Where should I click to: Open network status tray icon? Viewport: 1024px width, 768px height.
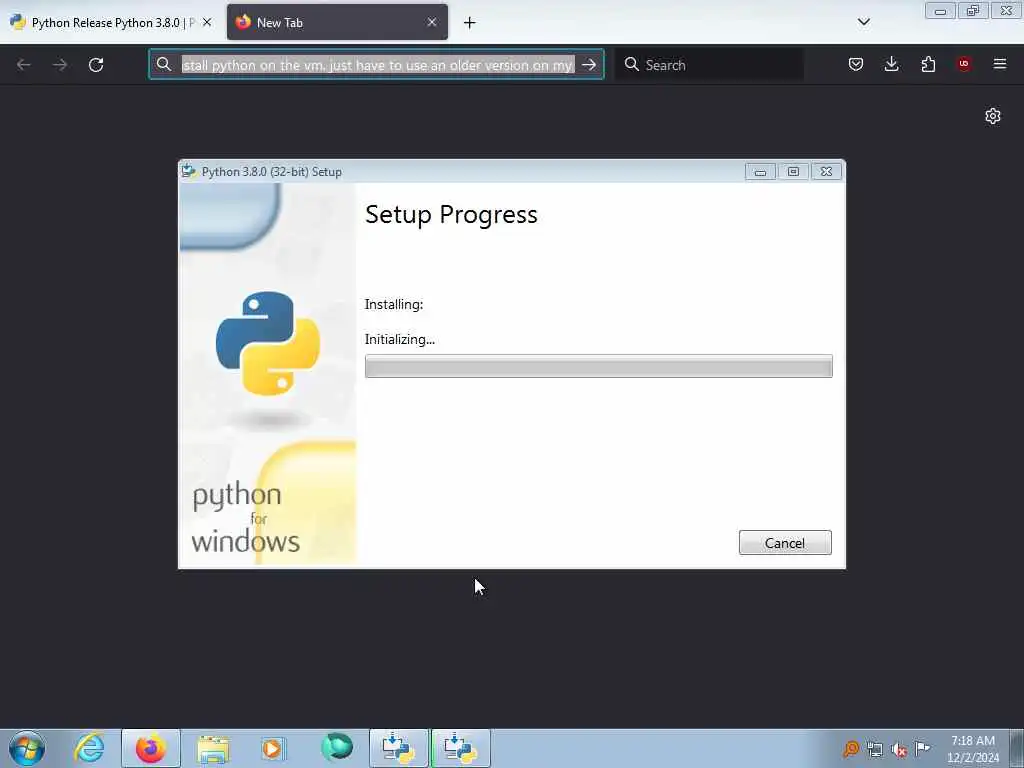[x=875, y=748]
